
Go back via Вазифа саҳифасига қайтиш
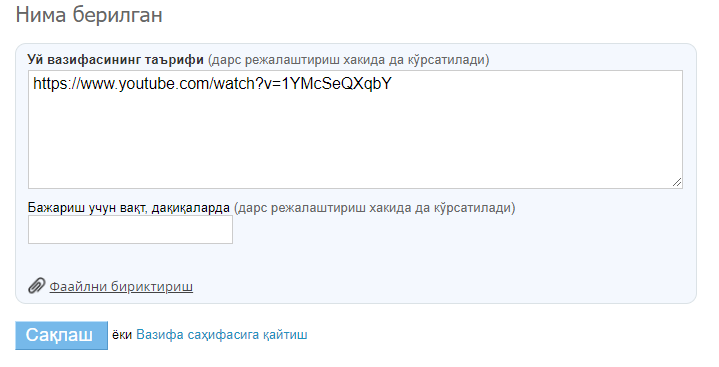tap(222, 335)
